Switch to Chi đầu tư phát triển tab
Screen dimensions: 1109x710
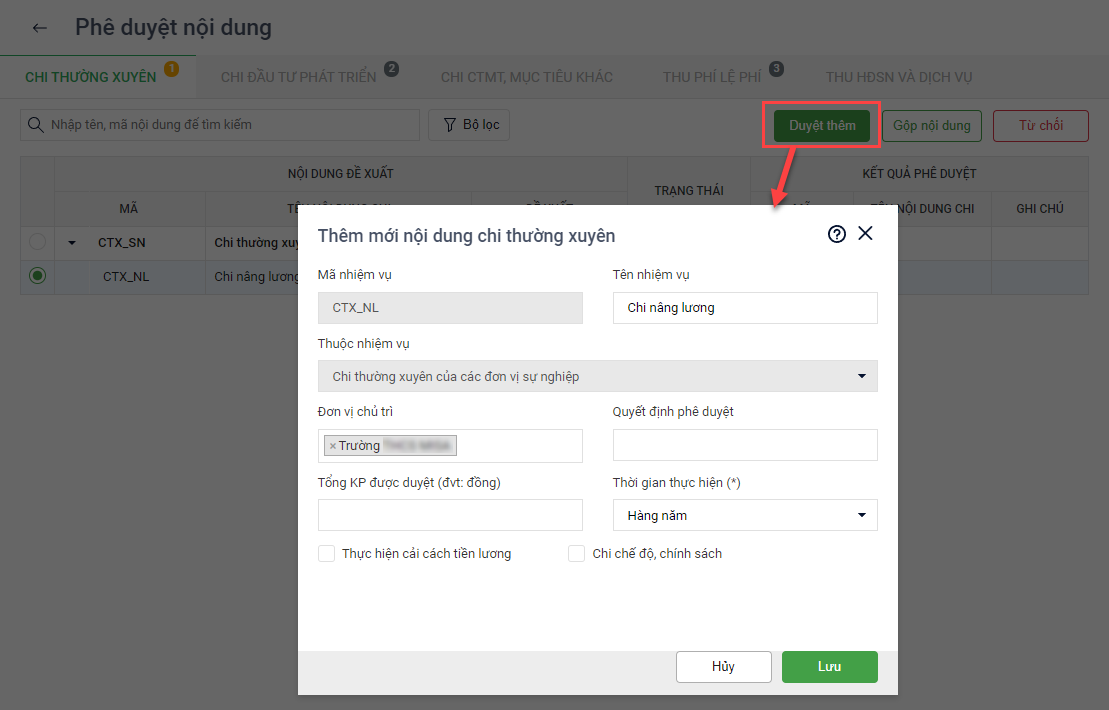pyautogui.click(x=298, y=77)
